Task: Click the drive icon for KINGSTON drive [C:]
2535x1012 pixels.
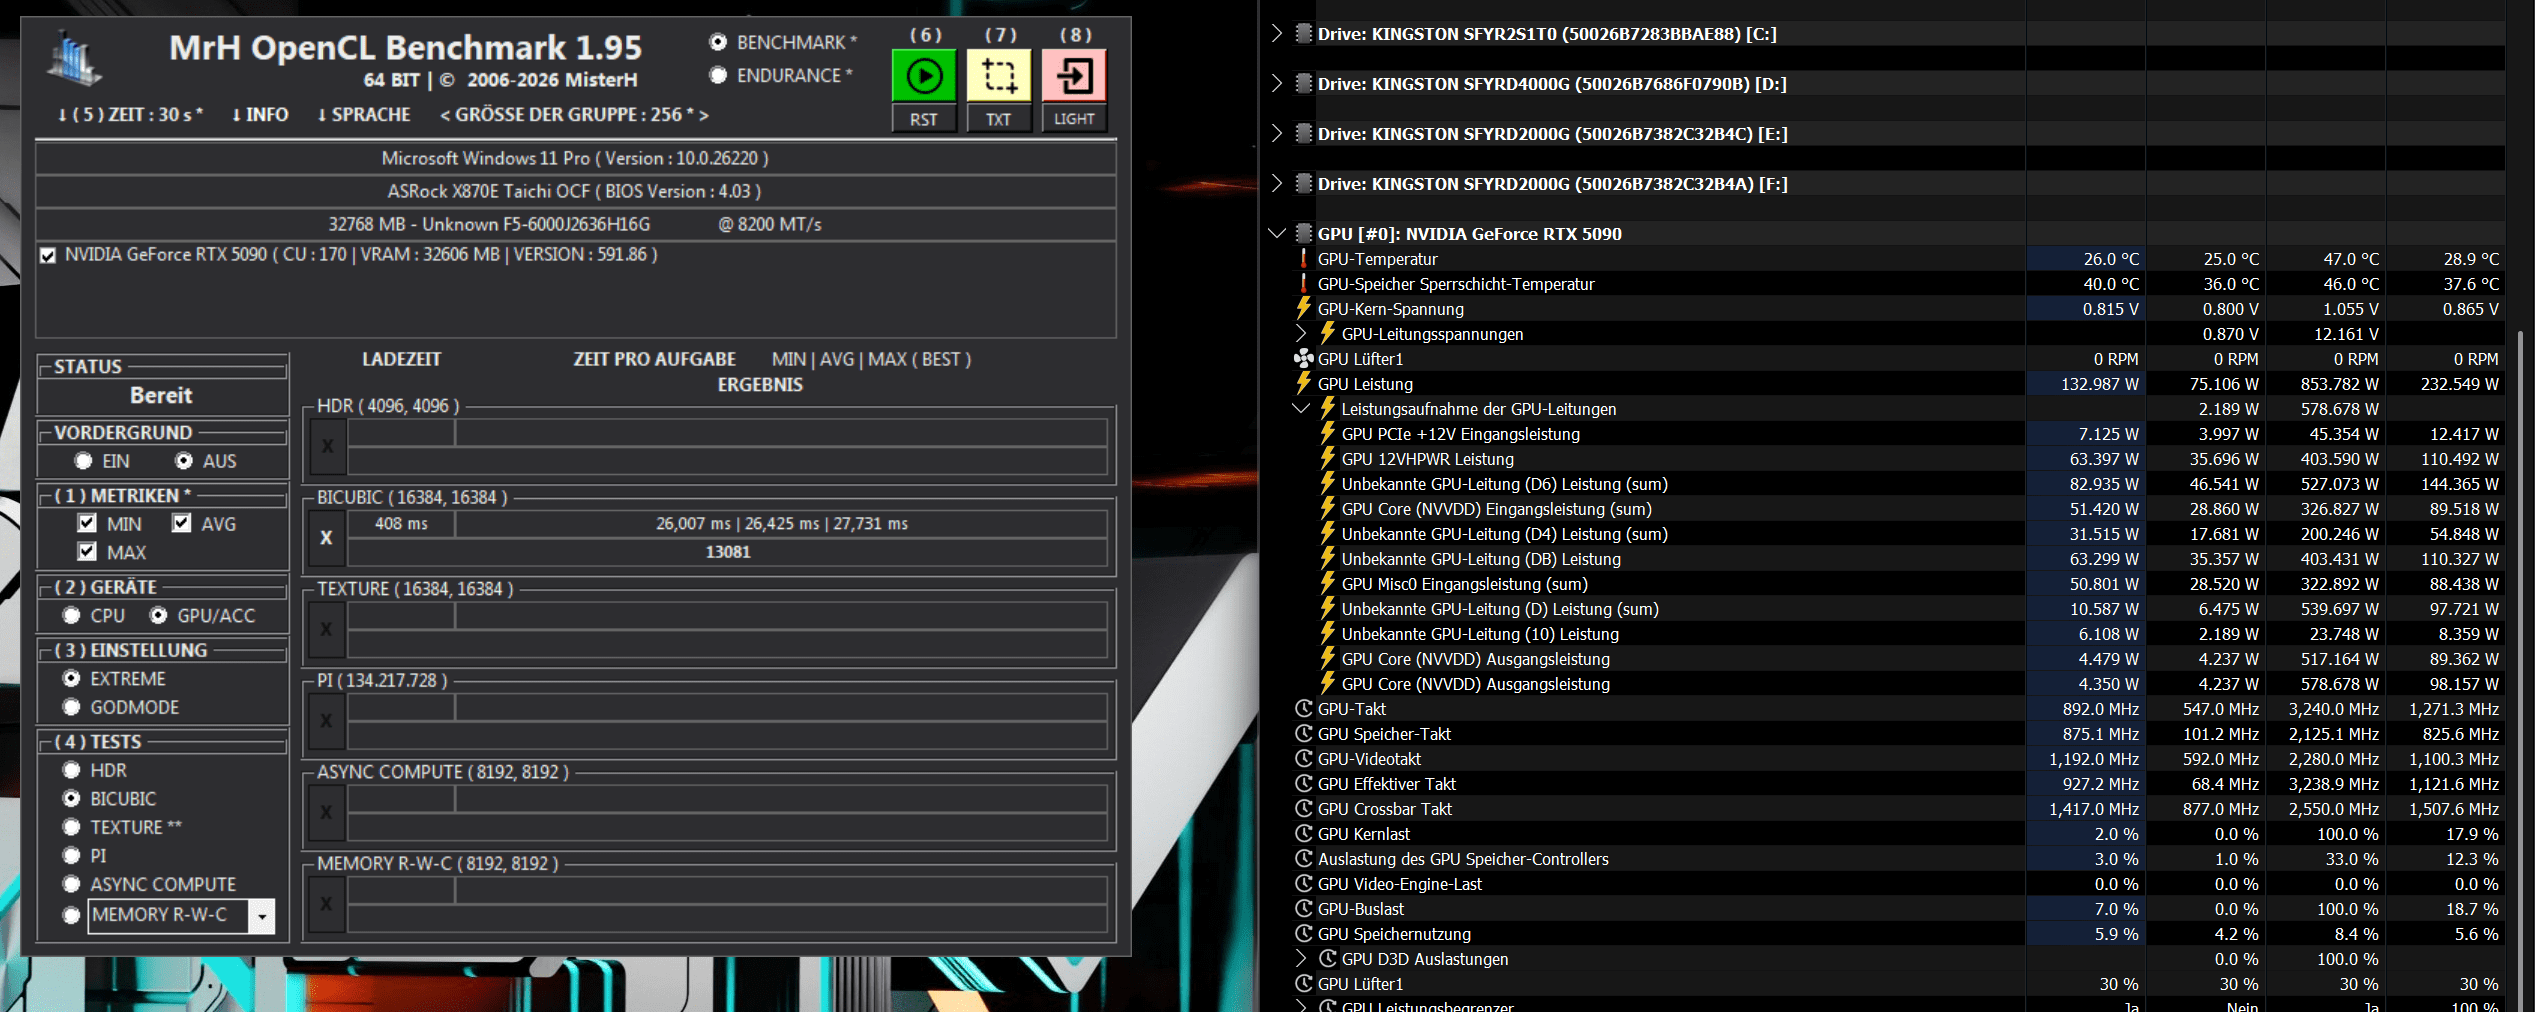Action: [x=1304, y=34]
